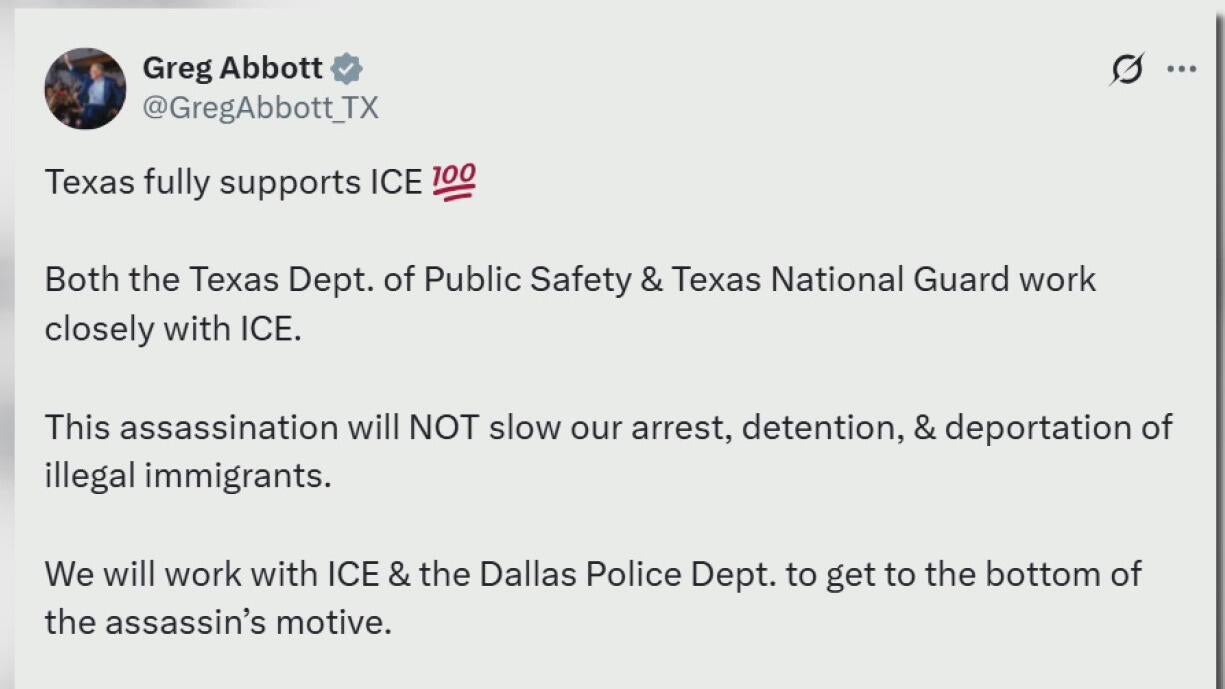Click the Greg Abbott display name

[x=232, y=68]
